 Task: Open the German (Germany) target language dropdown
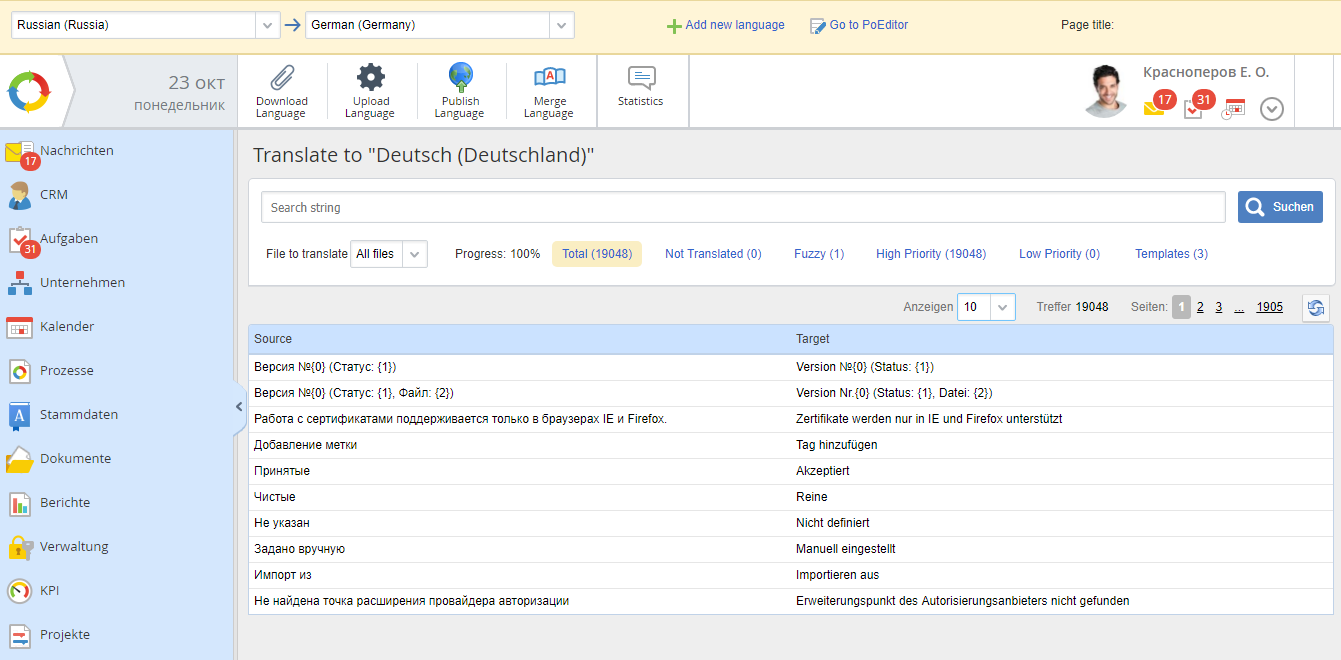(440, 25)
